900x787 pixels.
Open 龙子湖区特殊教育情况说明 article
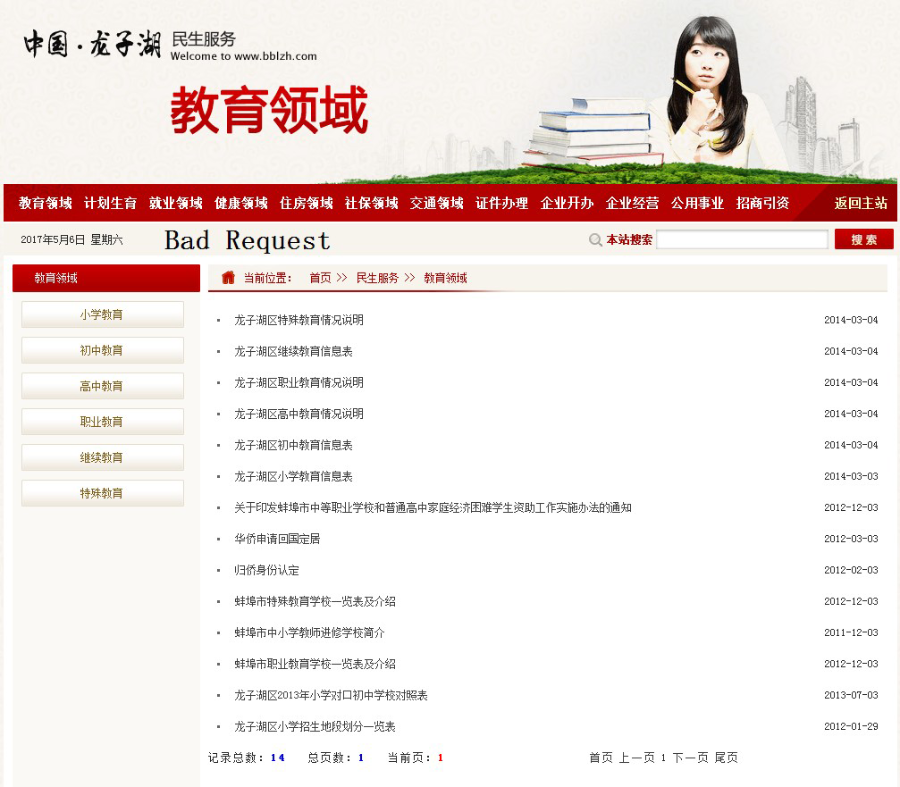300,320
